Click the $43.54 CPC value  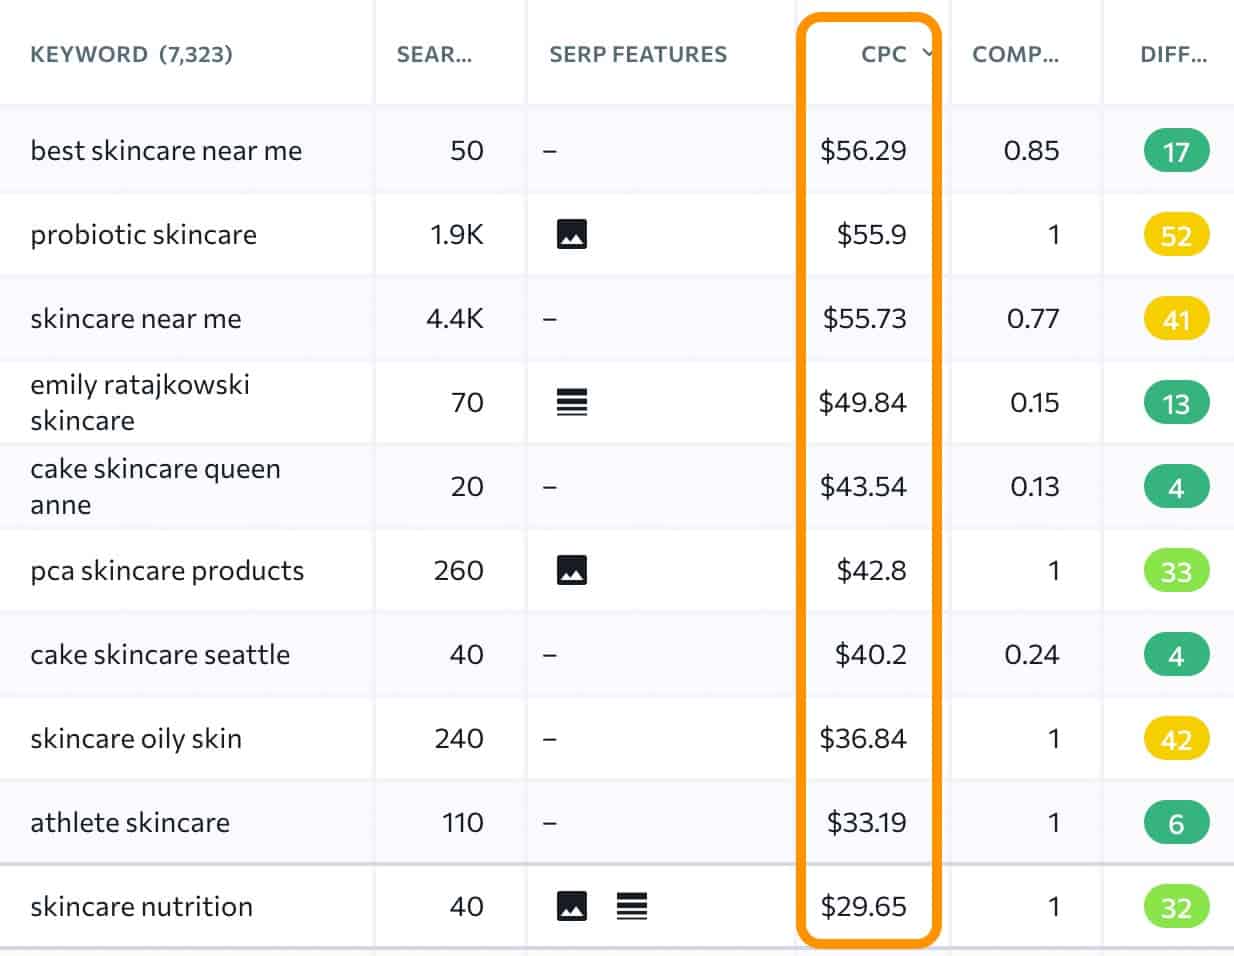[866, 487]
